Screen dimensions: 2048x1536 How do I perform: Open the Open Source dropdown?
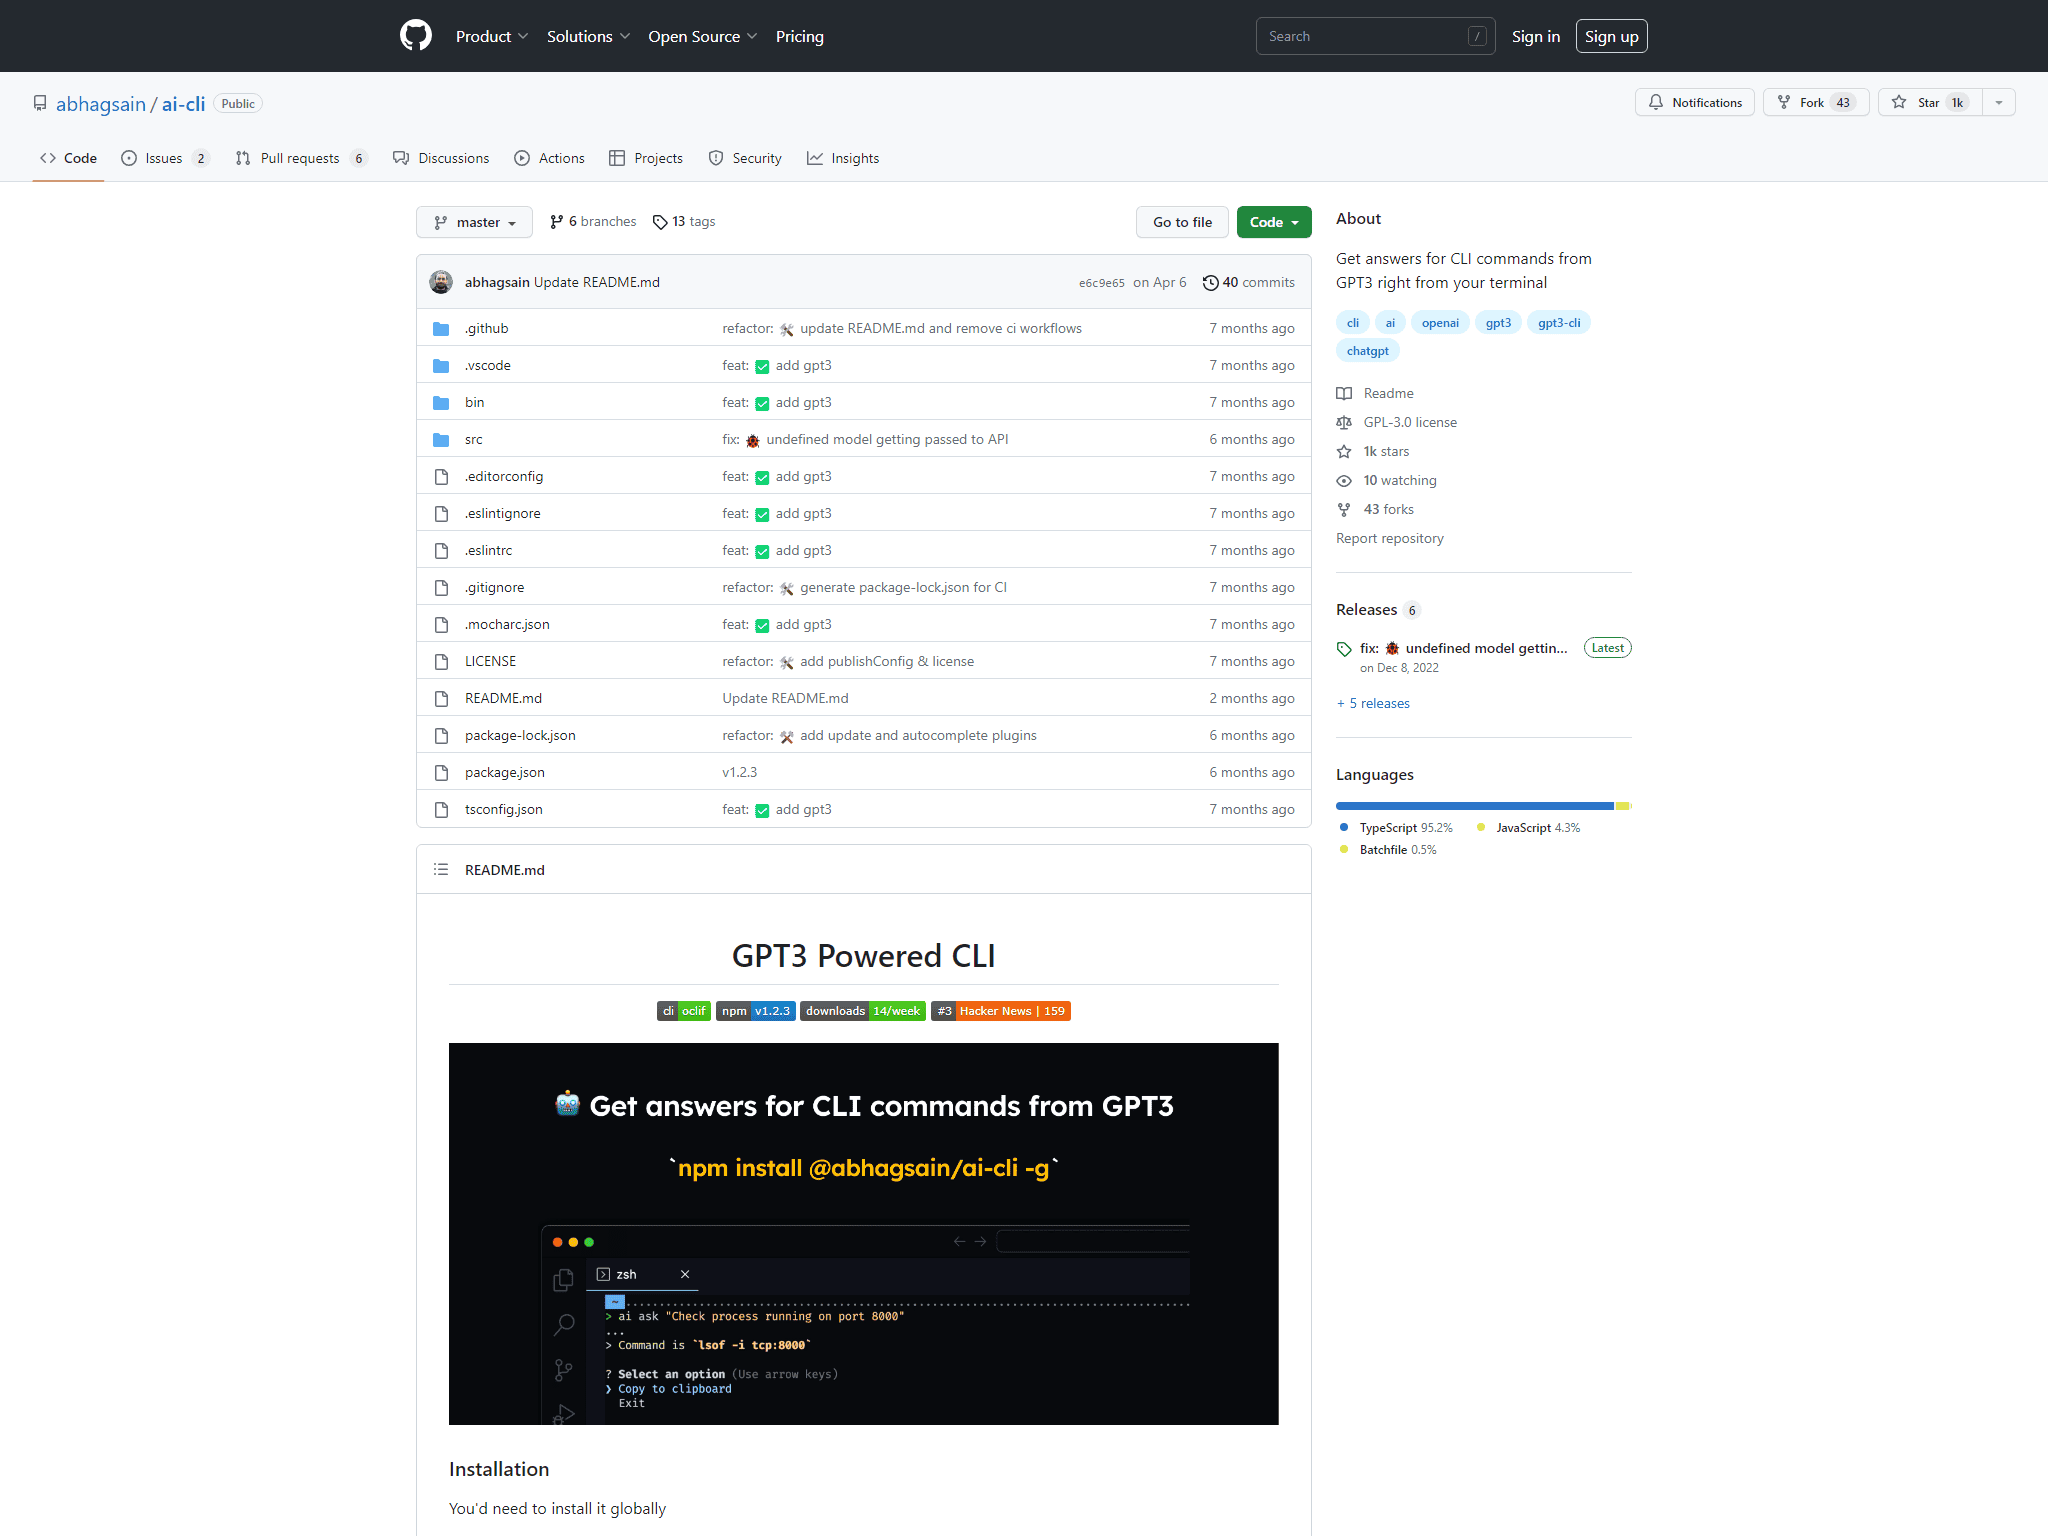coord(702,36)
